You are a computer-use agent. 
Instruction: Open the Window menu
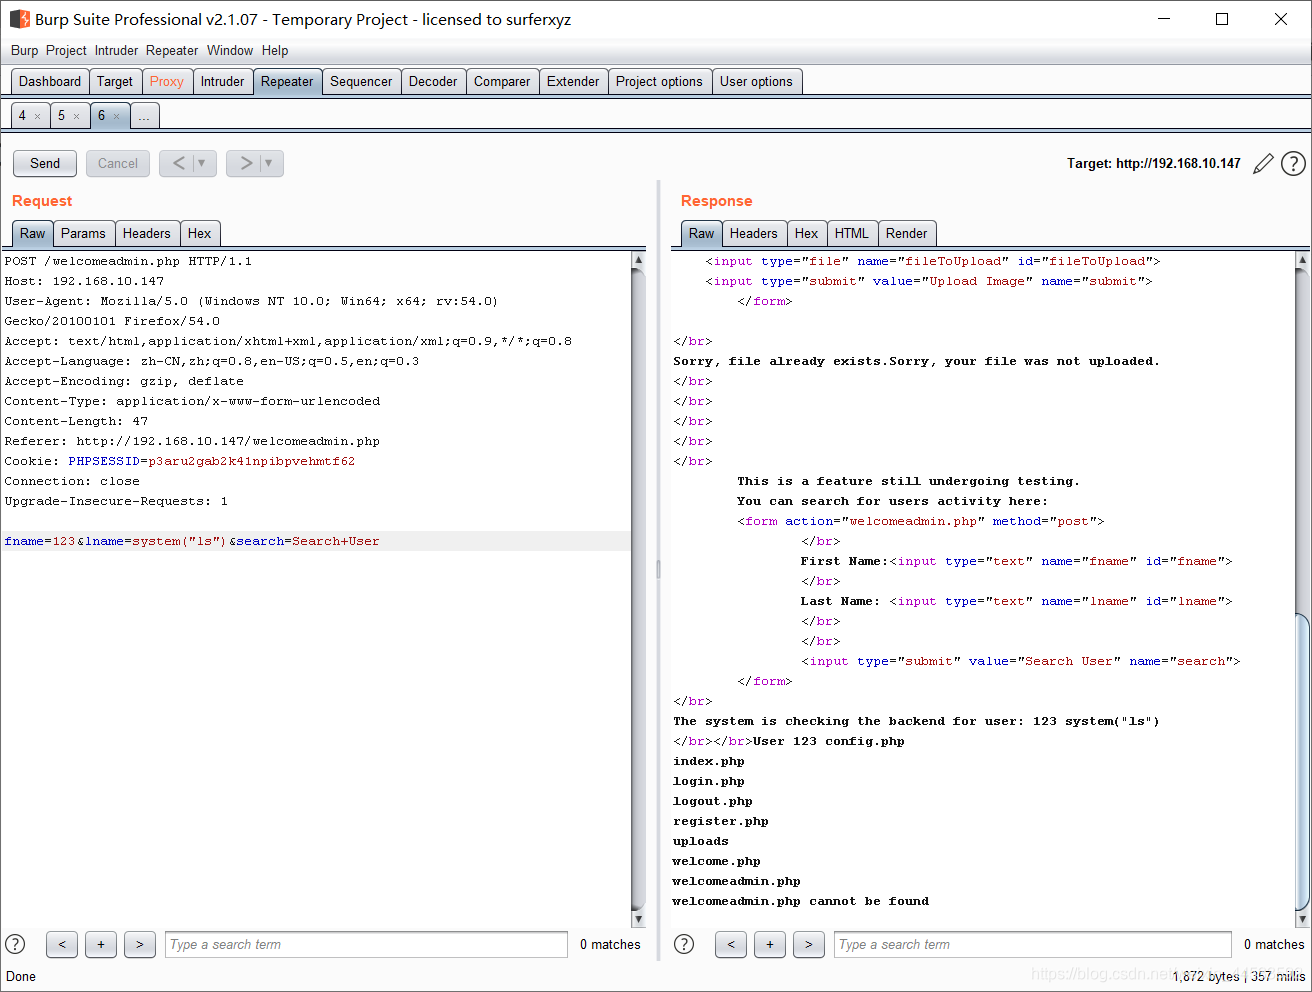(x=230, y=50)
